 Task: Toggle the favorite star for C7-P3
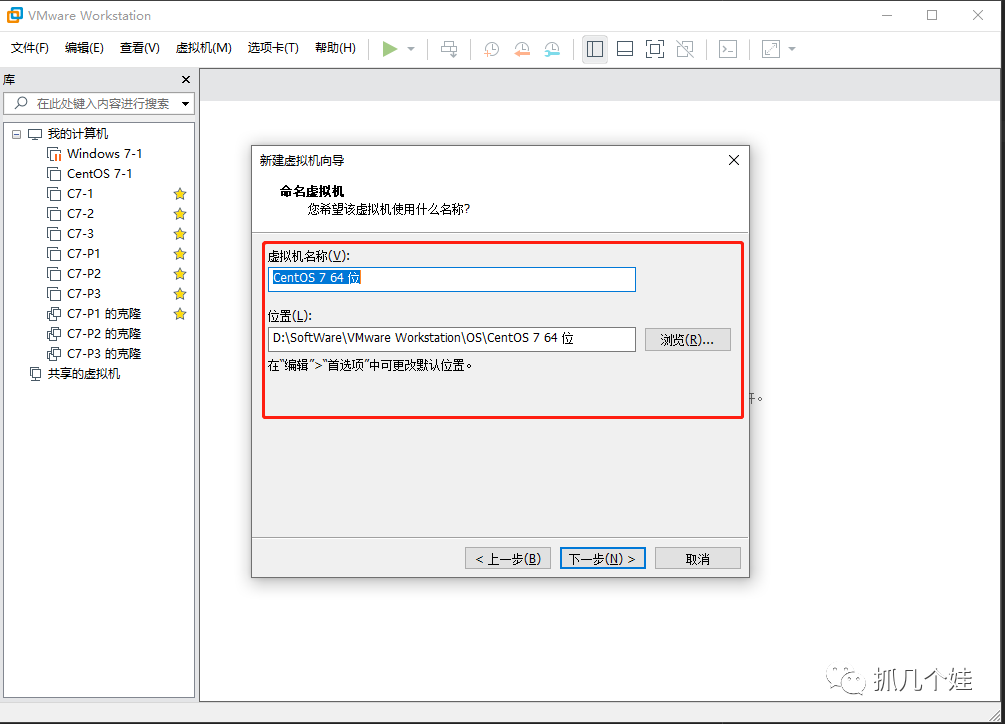[180, 293]
